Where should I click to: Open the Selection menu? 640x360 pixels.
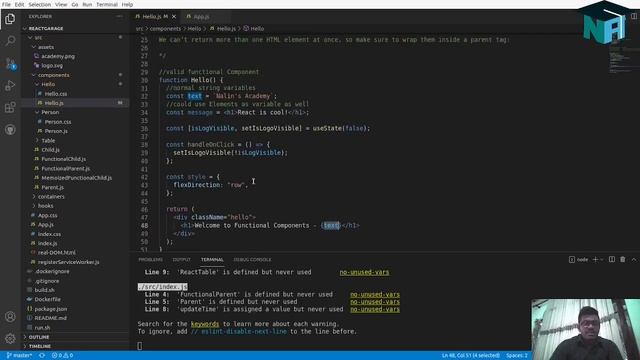click(x=40, y=4)
